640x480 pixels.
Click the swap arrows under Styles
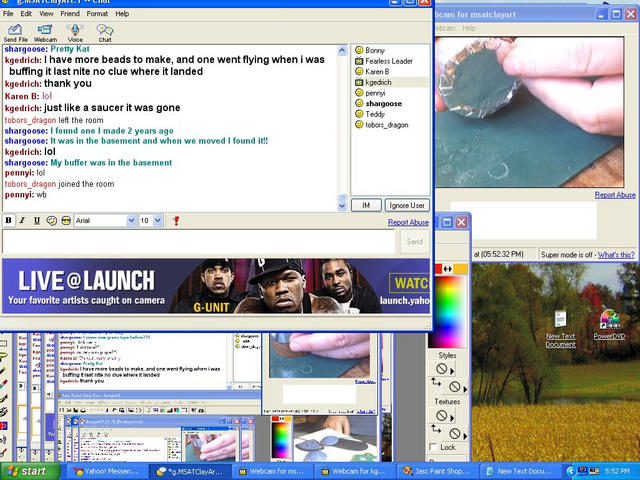(x=436, y=382)
